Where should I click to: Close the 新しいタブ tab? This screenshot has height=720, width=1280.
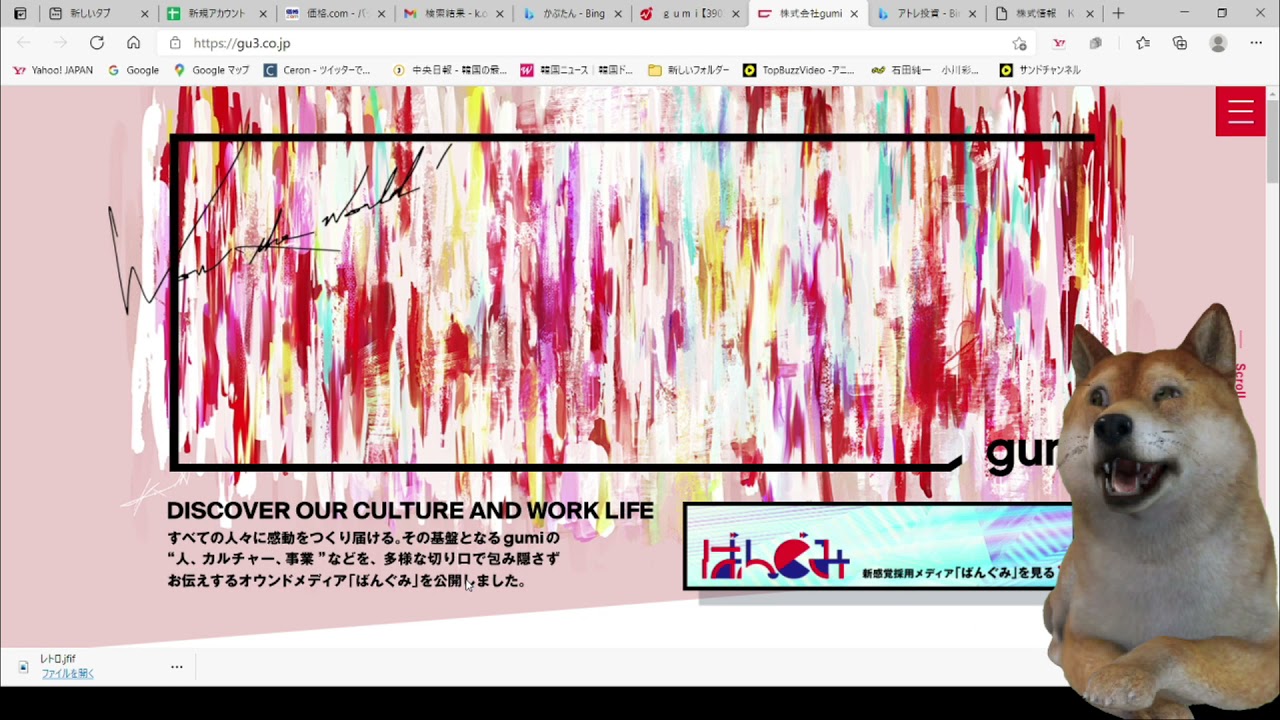pyautogui.click(x=145, y=14)
